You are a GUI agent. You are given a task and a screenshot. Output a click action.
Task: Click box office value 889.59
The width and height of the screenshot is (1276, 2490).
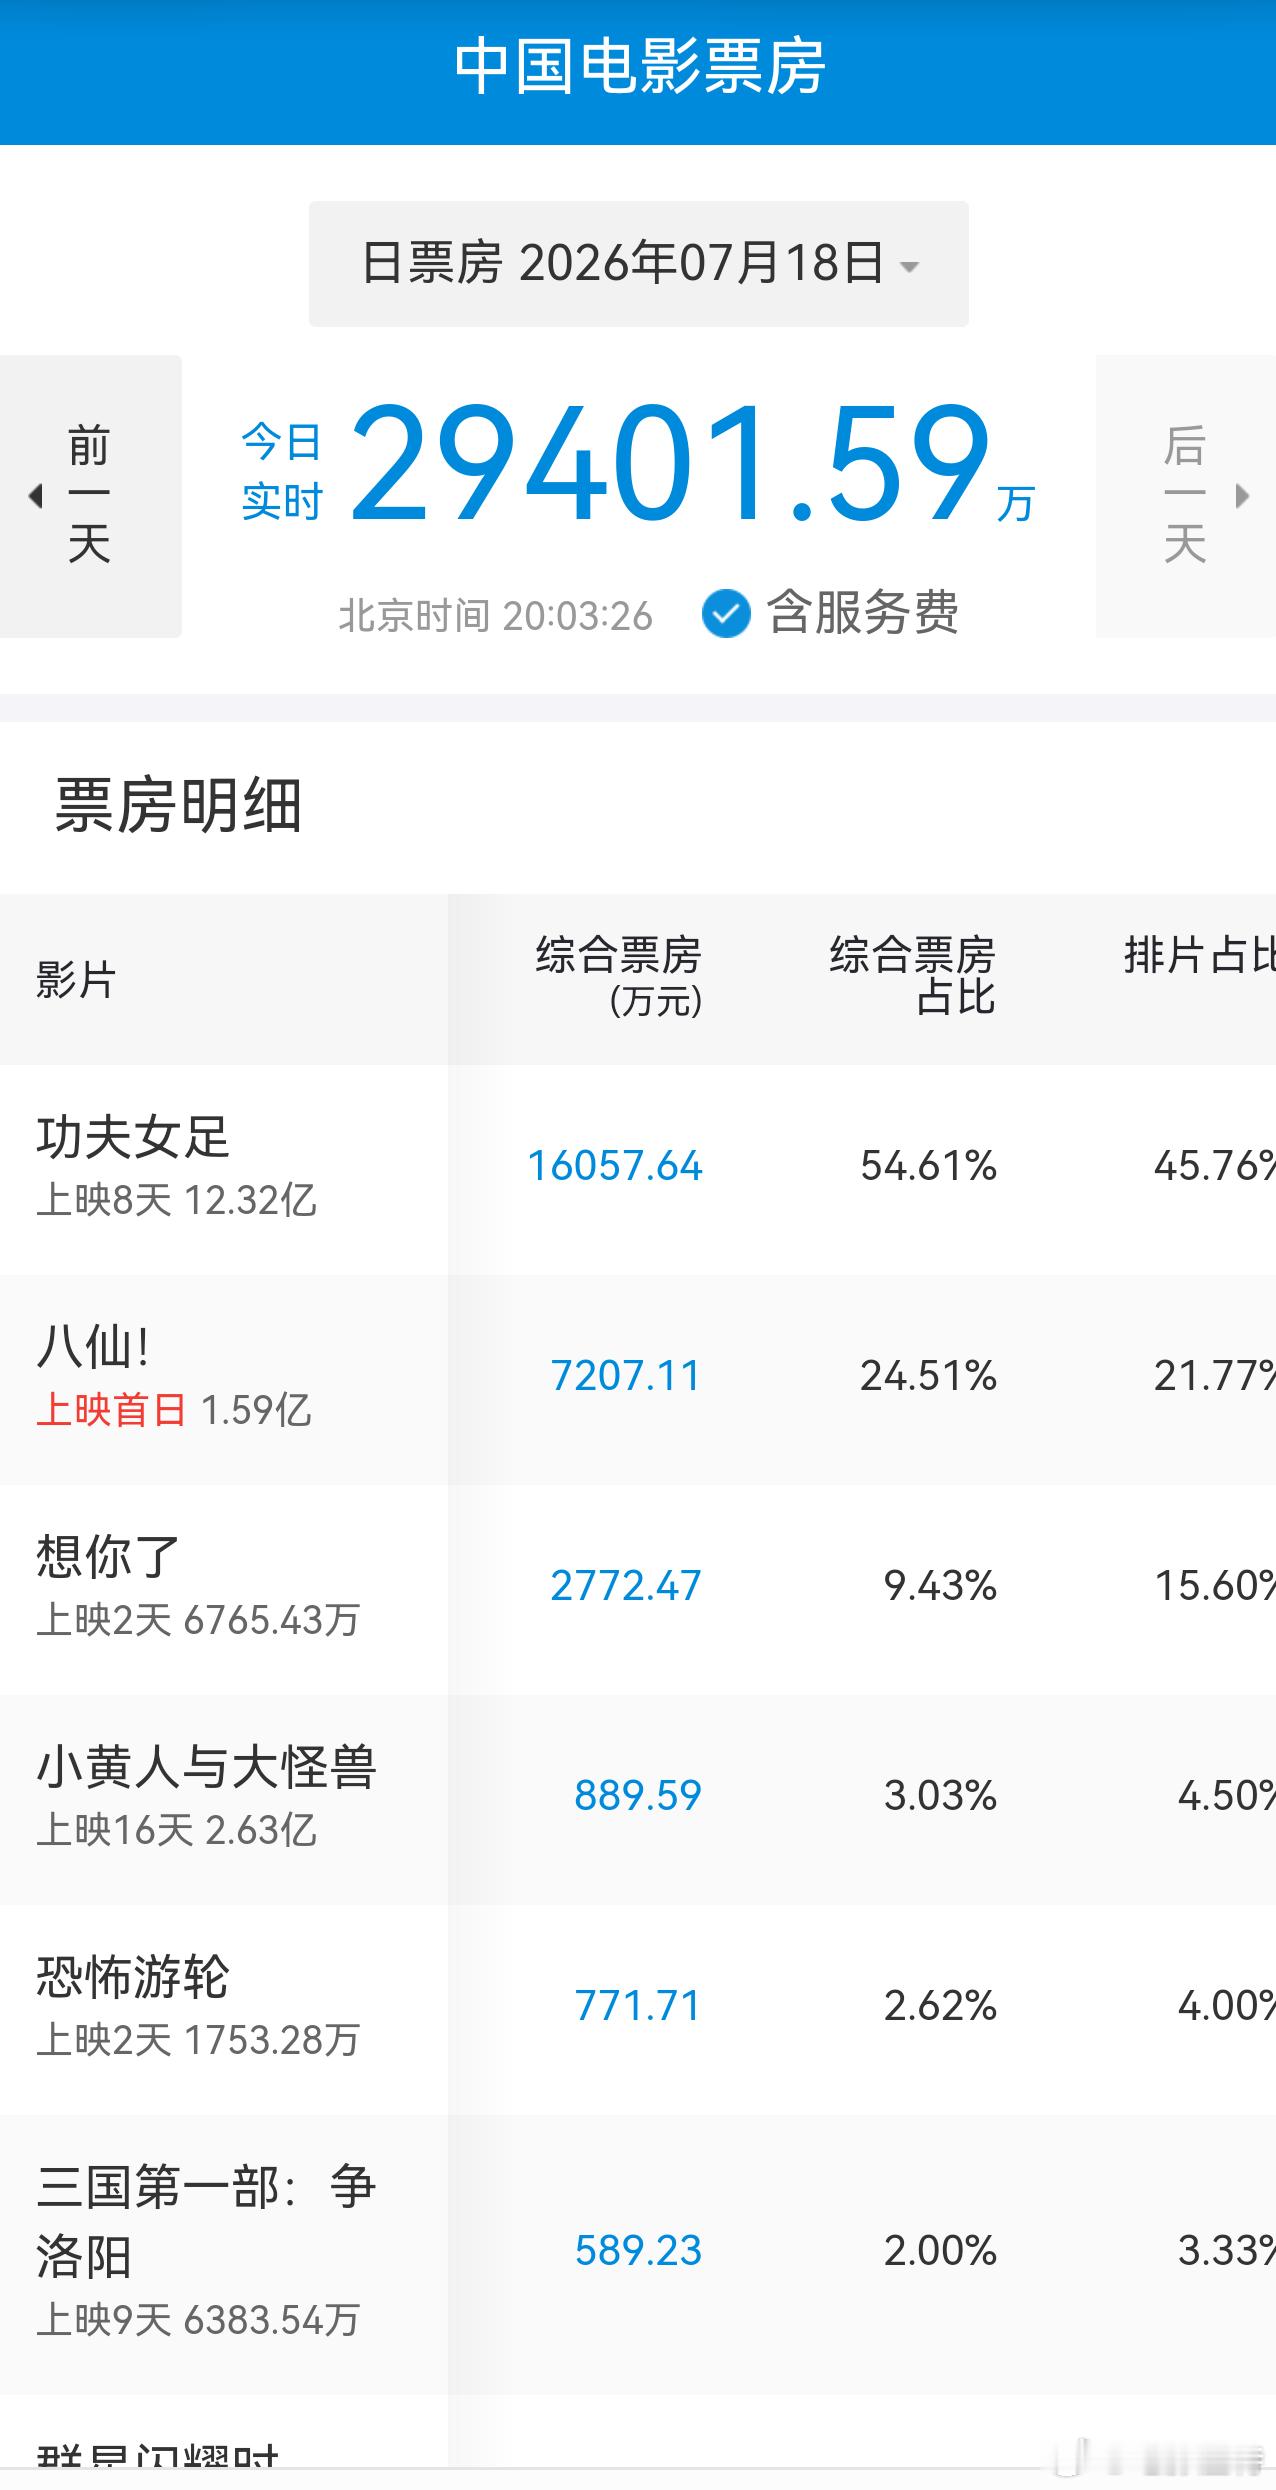[638, 1796]
